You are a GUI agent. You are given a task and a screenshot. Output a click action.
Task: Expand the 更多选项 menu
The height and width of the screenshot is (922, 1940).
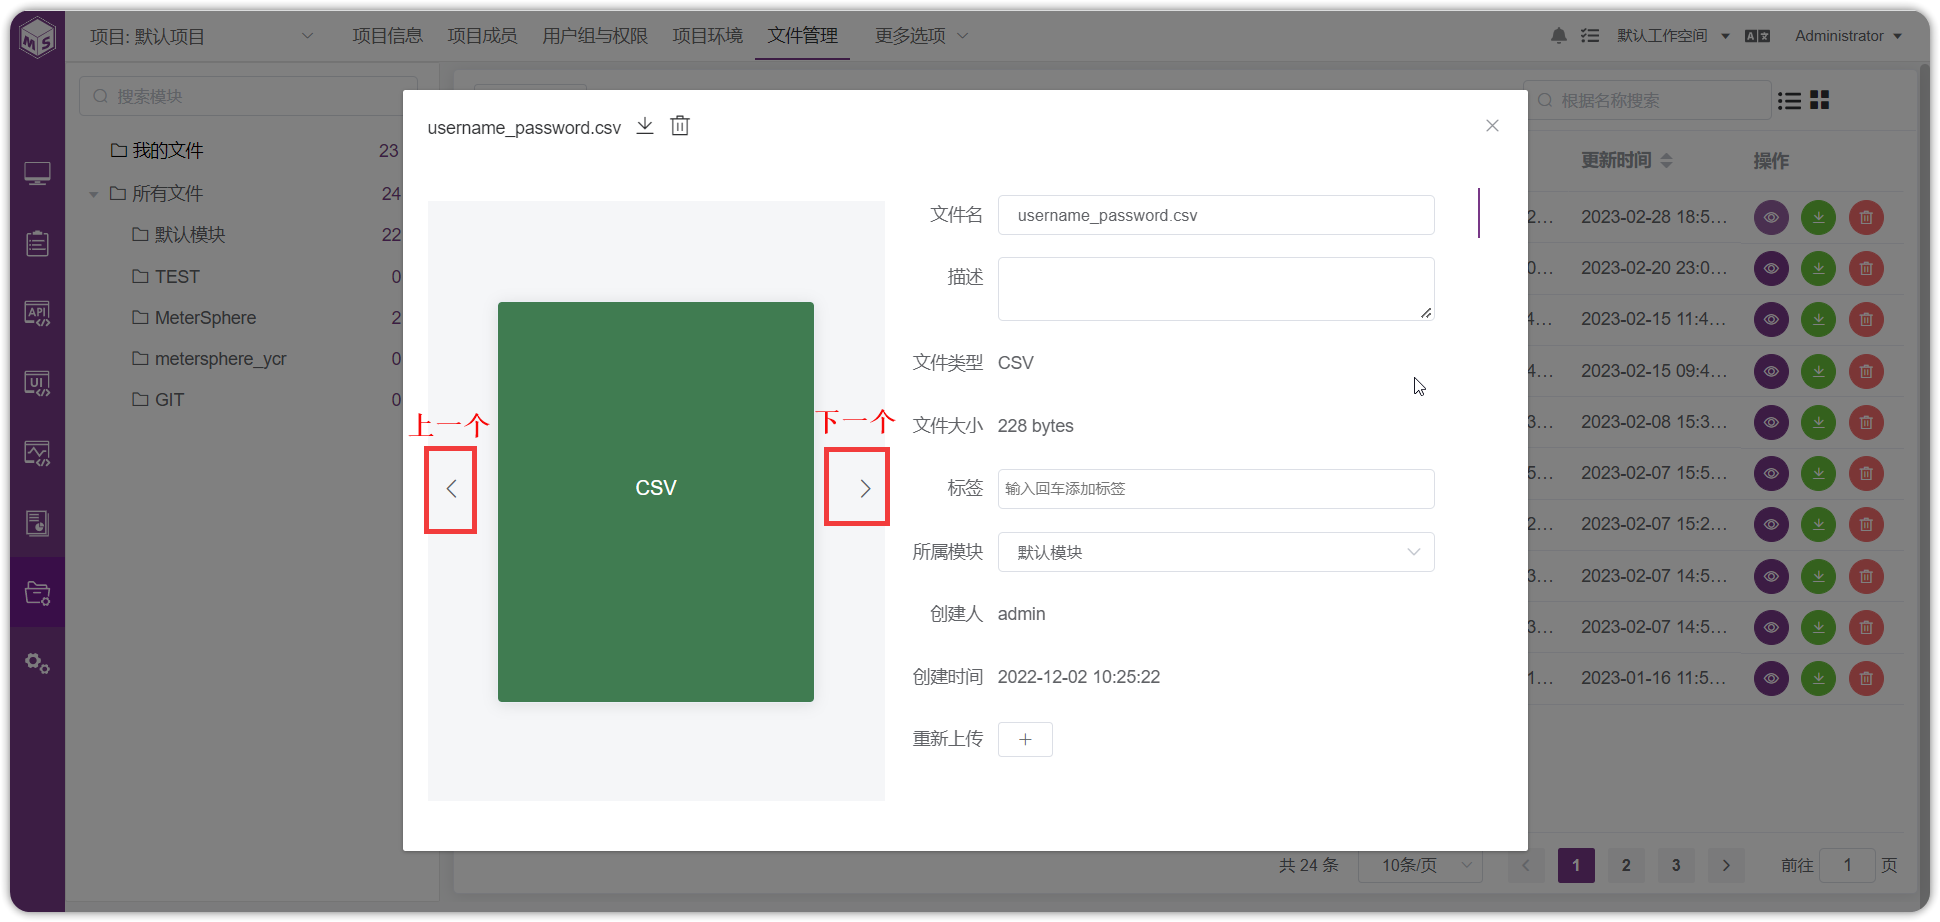tap(921, 36)
